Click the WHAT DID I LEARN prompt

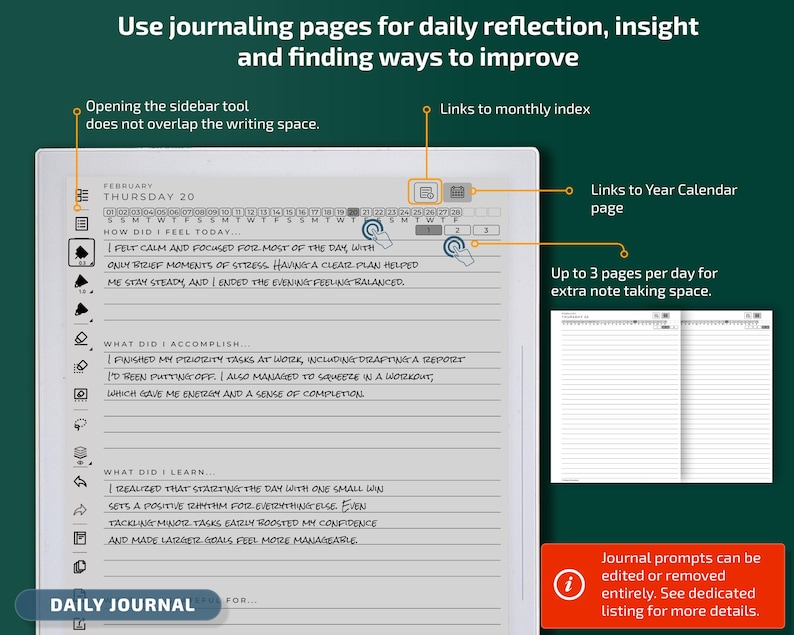pyautogui.click(x=160, y=472)
